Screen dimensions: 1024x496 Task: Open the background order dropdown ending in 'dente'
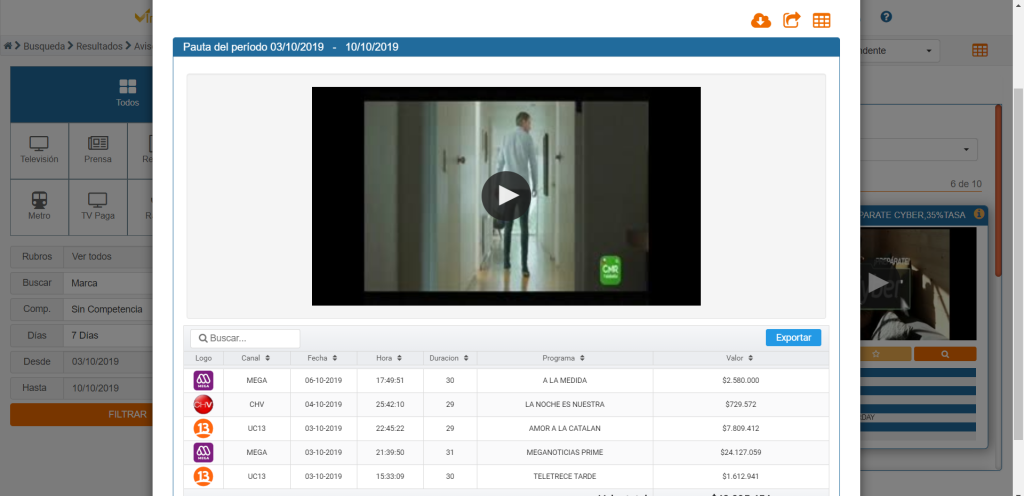(900, 51)
